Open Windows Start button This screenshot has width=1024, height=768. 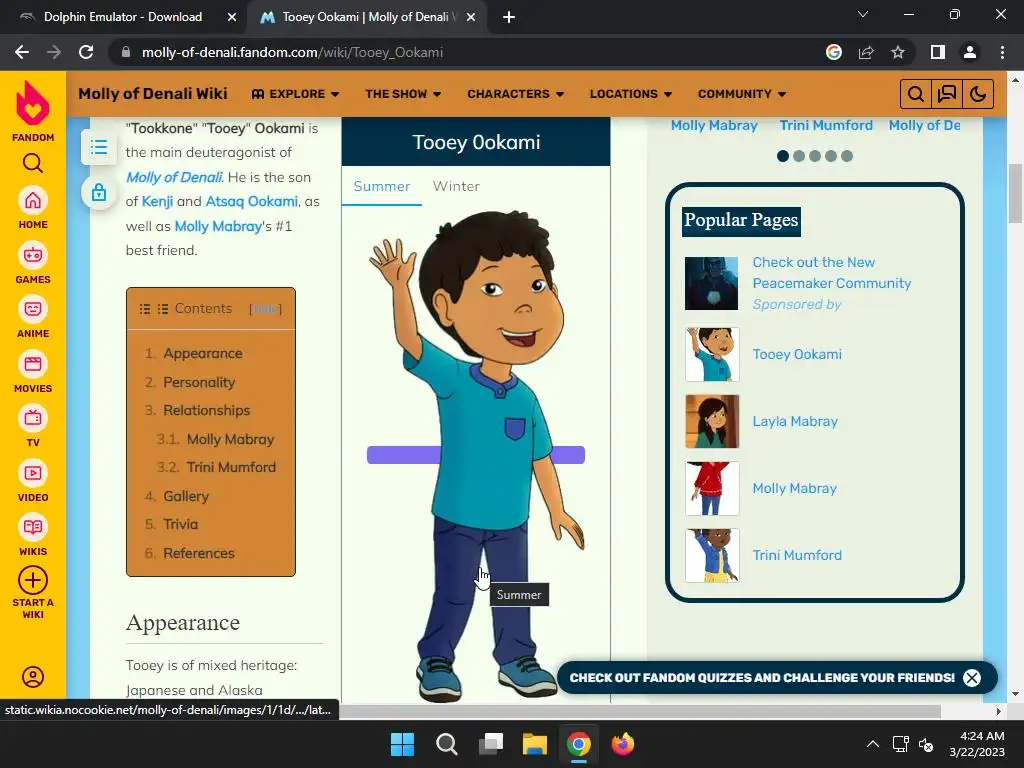pos(402,744)
